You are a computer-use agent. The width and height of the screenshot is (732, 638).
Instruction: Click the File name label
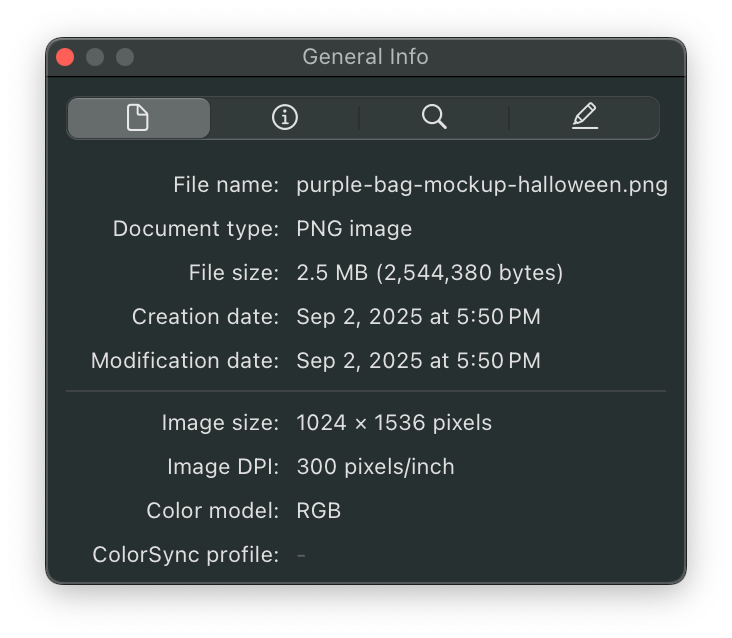point(226,185)
